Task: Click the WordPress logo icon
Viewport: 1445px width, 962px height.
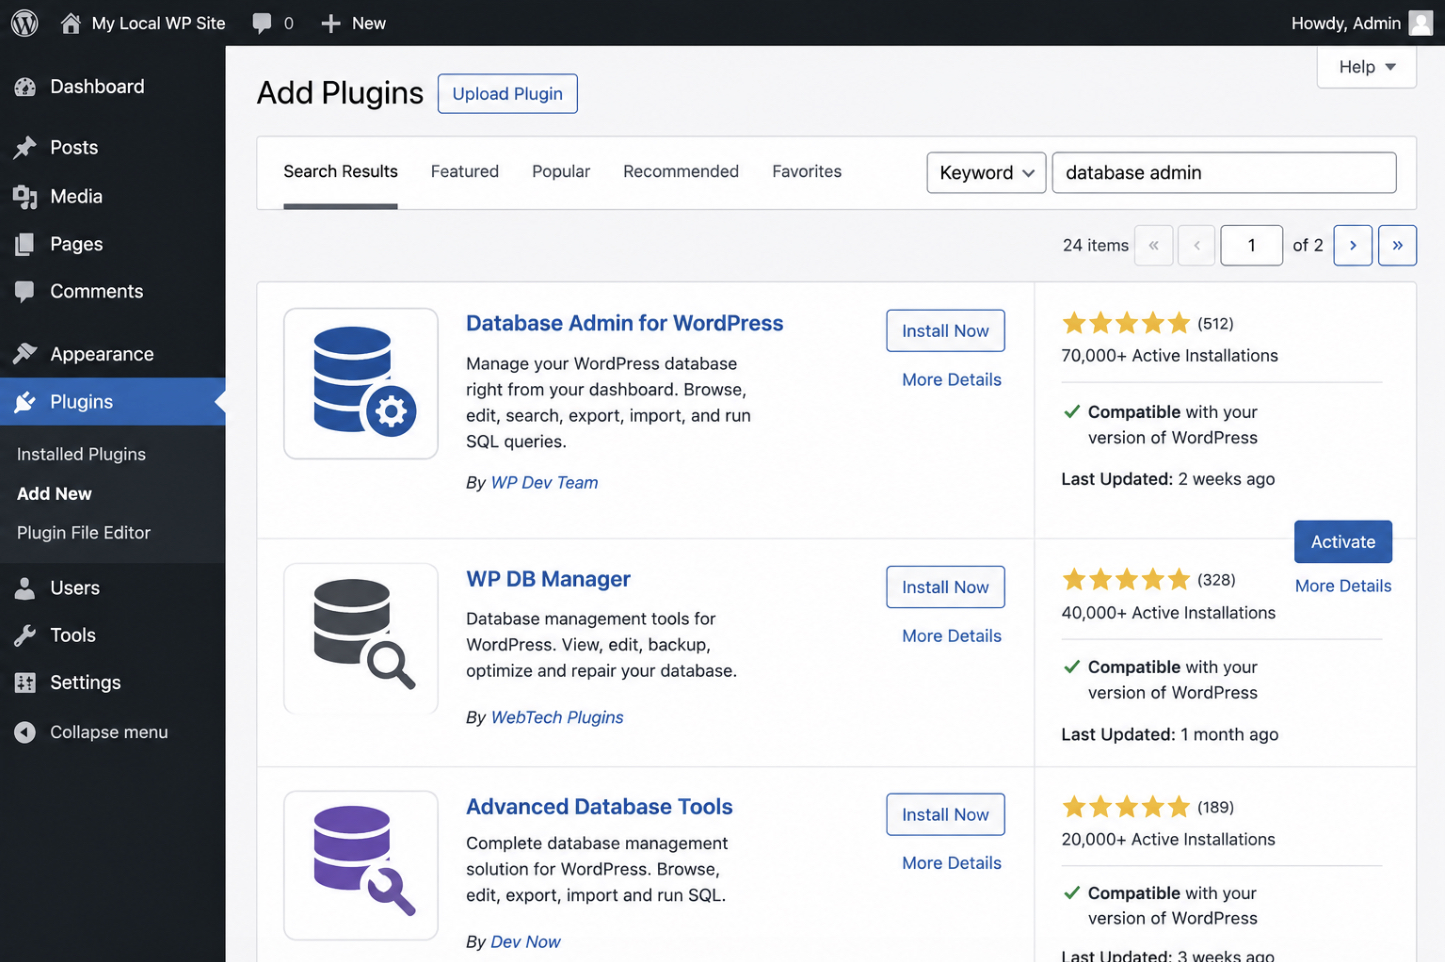Action: [24, 23]
